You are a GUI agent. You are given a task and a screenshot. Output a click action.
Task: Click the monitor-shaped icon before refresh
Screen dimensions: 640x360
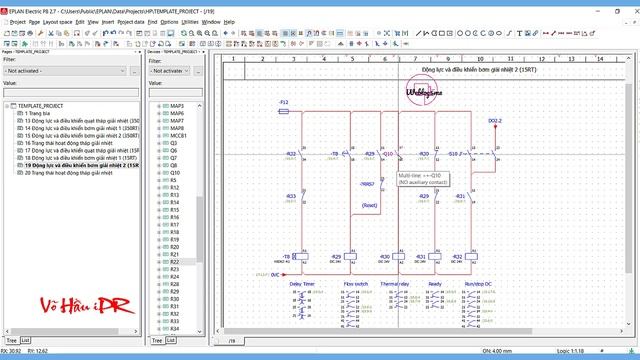[x=171, y=33]
